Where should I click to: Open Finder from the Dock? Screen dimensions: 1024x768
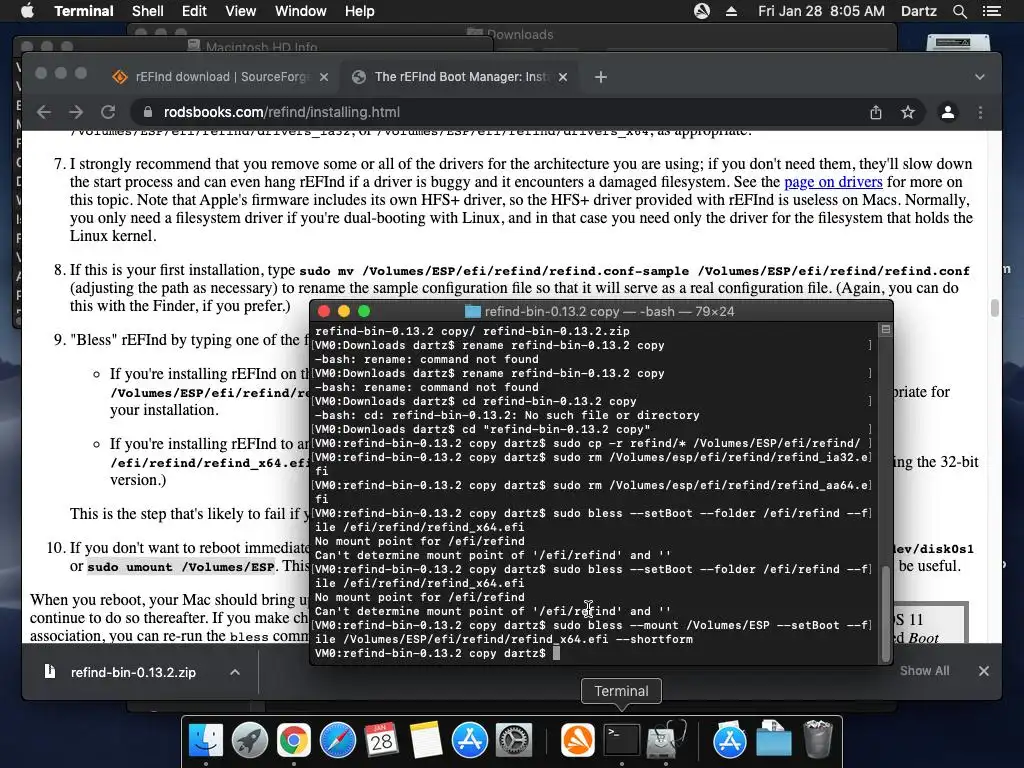(206, 740)
